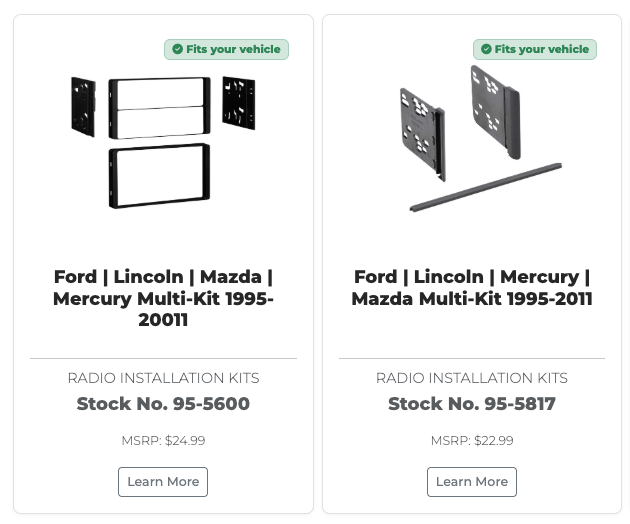Click the right mounting bracket in the 95-5817 image

[495, 112]
